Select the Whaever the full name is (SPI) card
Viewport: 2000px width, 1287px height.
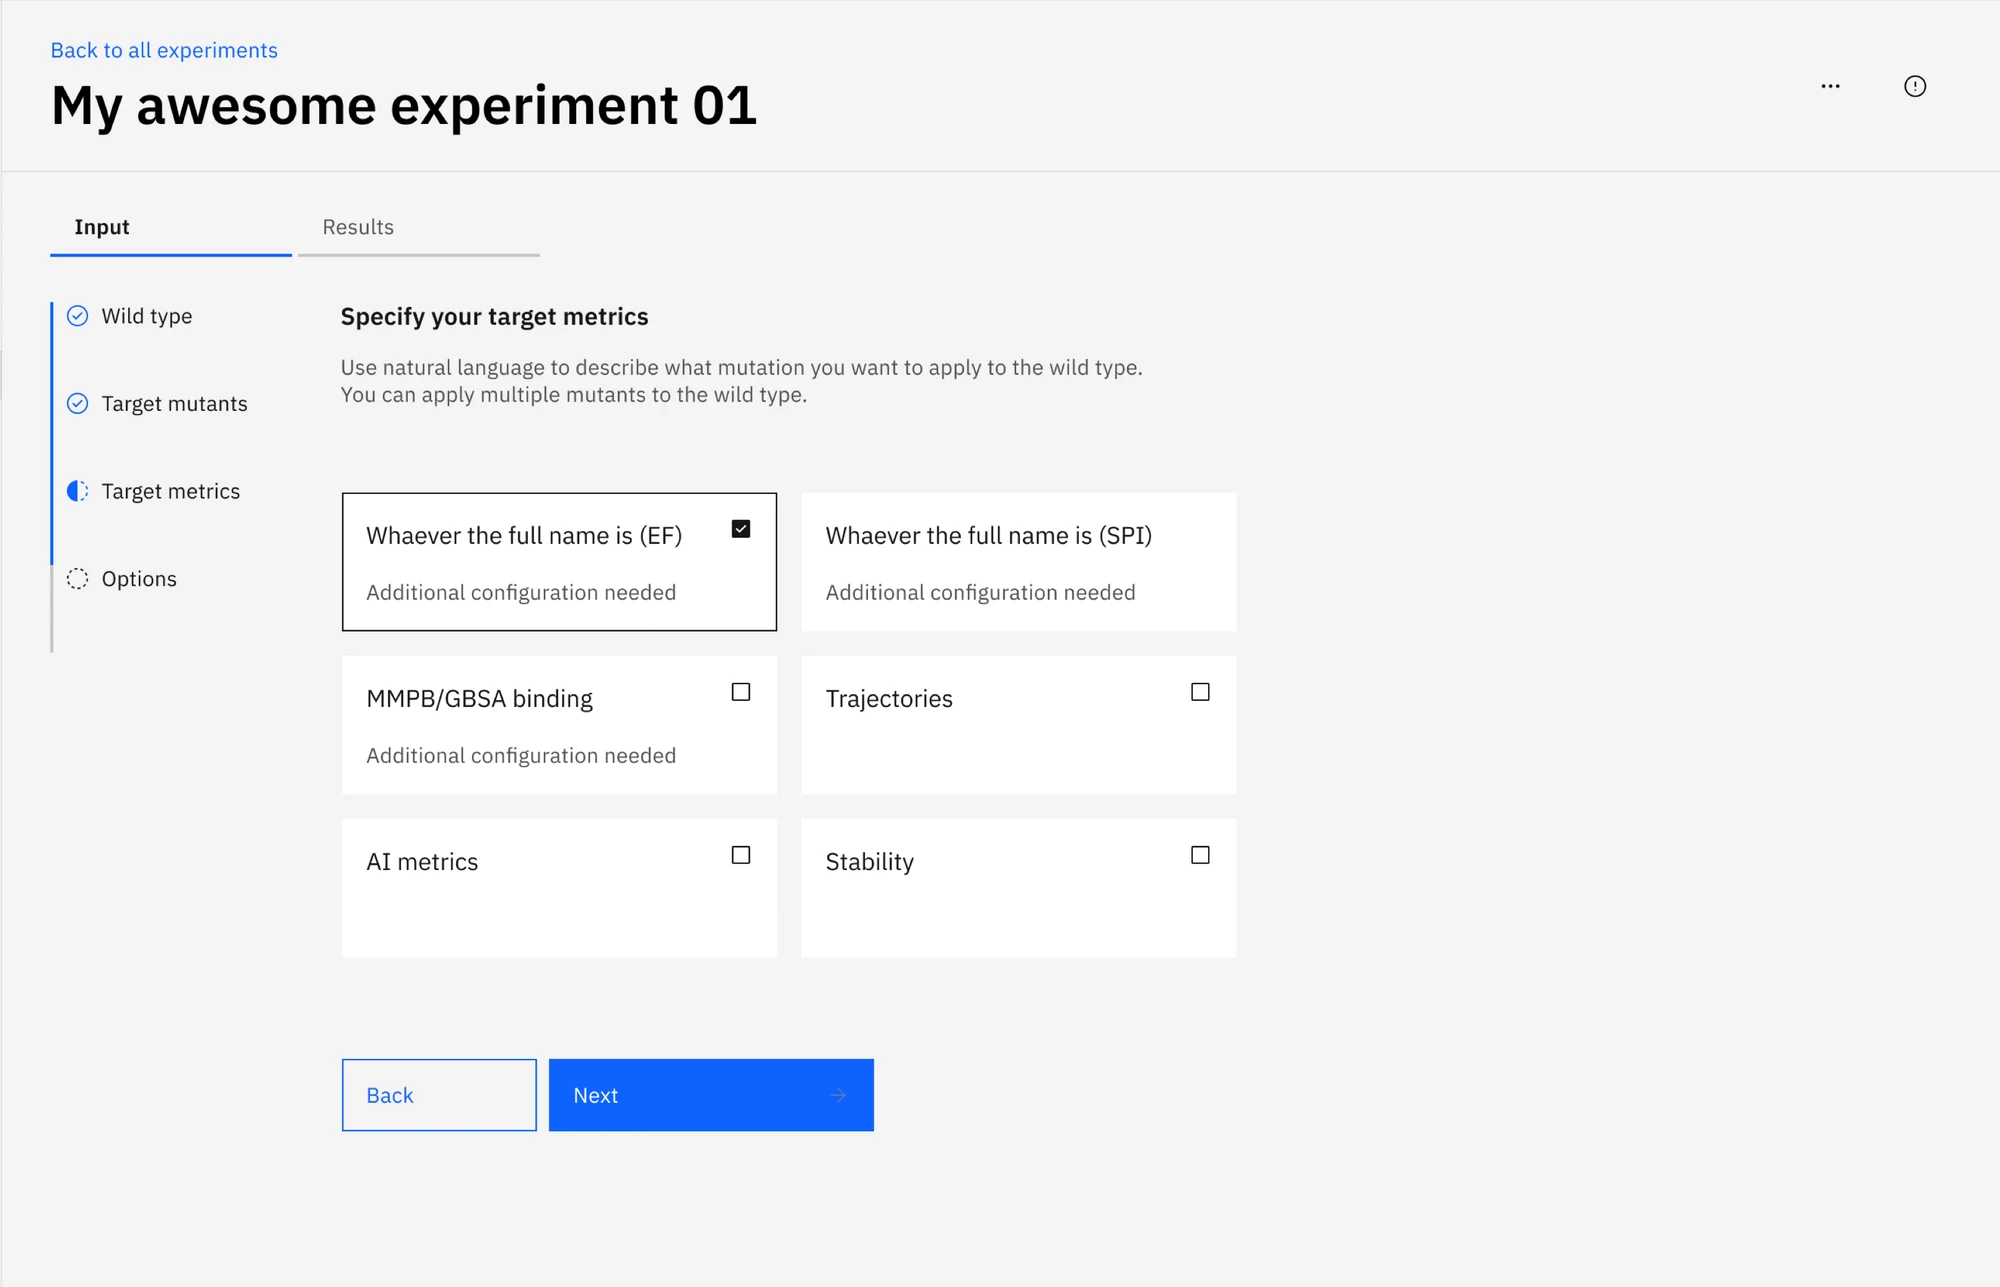(x=1019, y=562)
